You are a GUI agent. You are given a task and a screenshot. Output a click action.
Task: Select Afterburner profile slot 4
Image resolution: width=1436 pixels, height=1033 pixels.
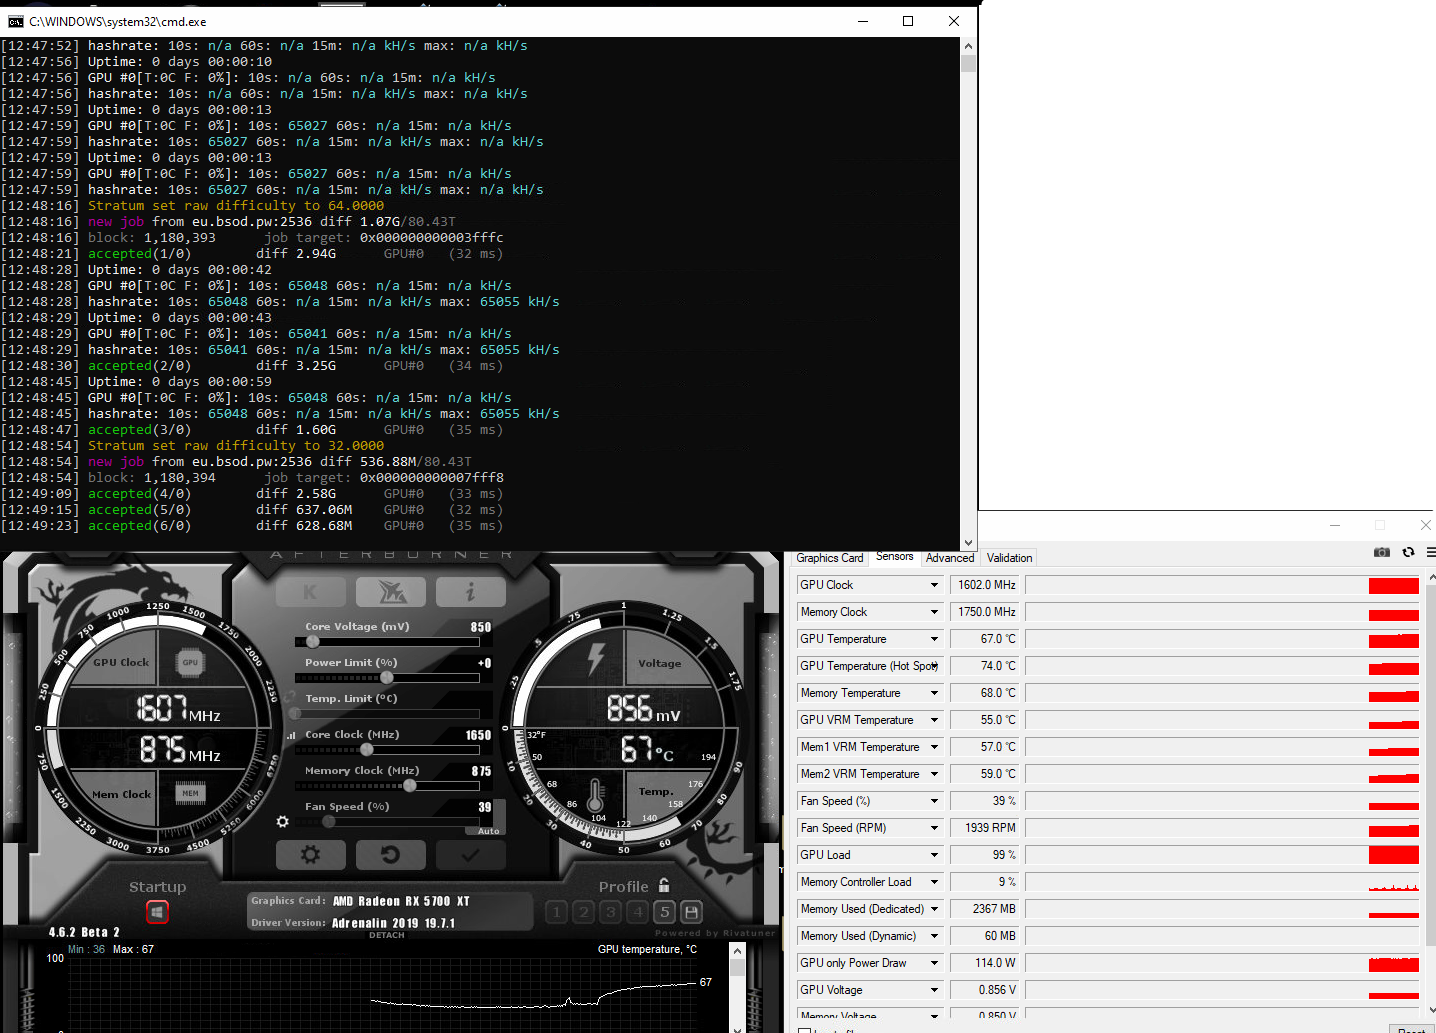pos(638,911)
